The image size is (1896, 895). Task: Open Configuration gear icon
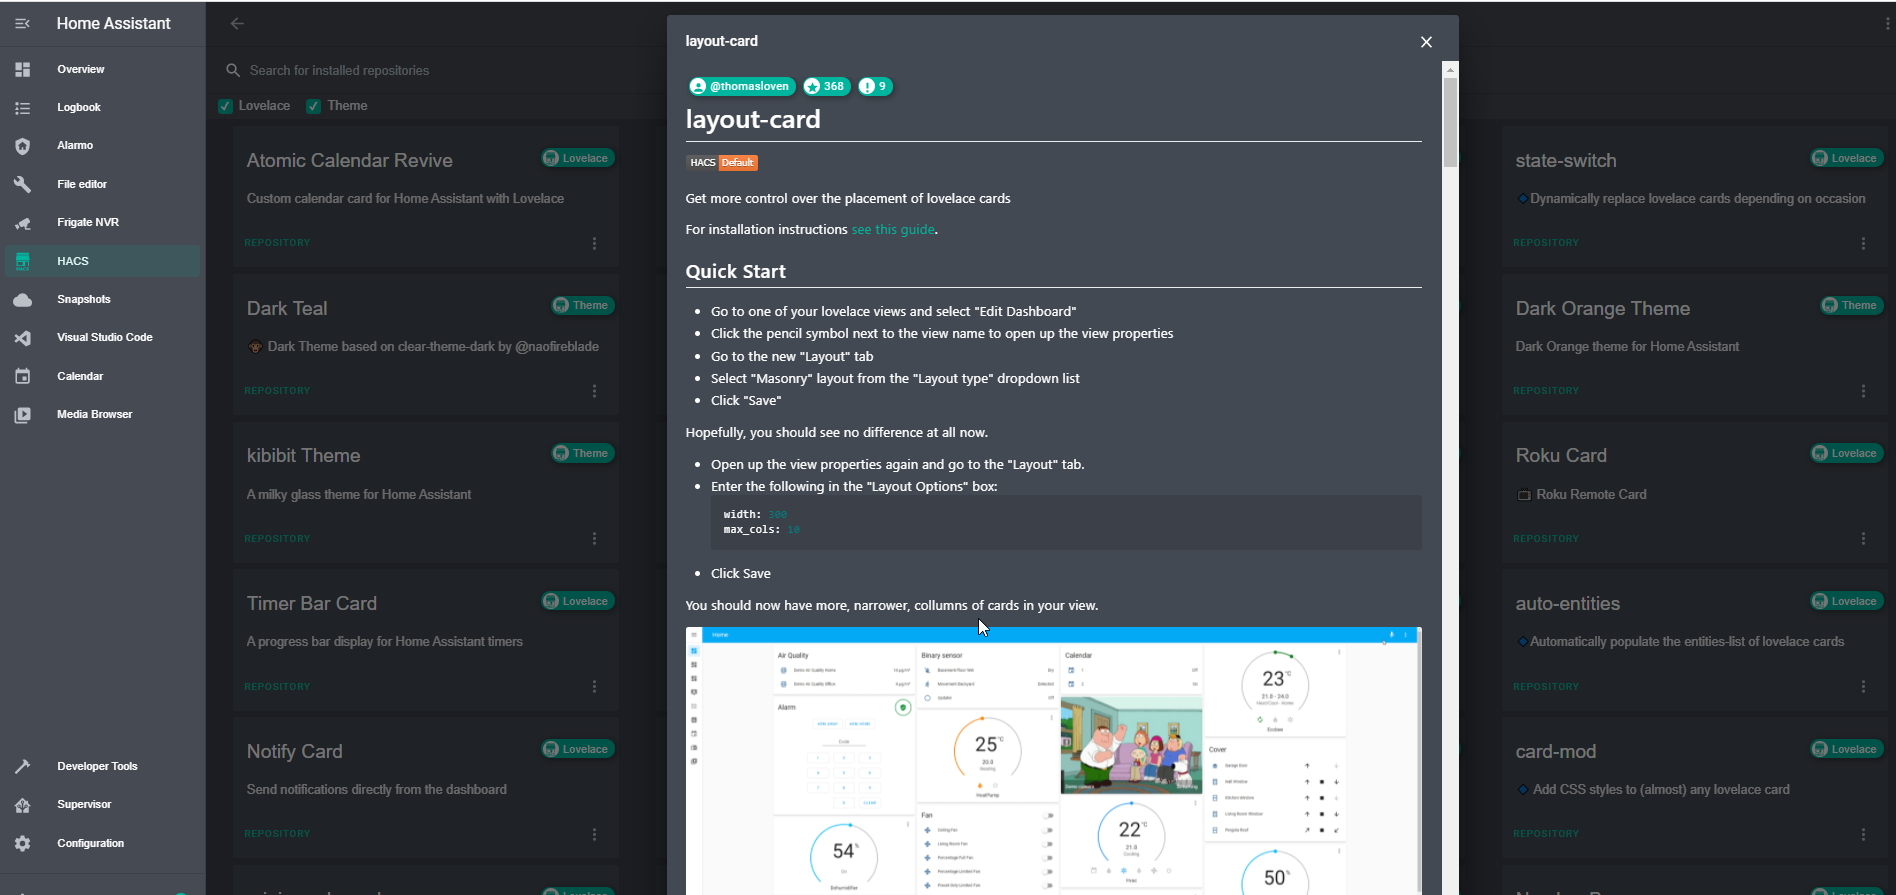pyautogui.click(x=22, y=843)
